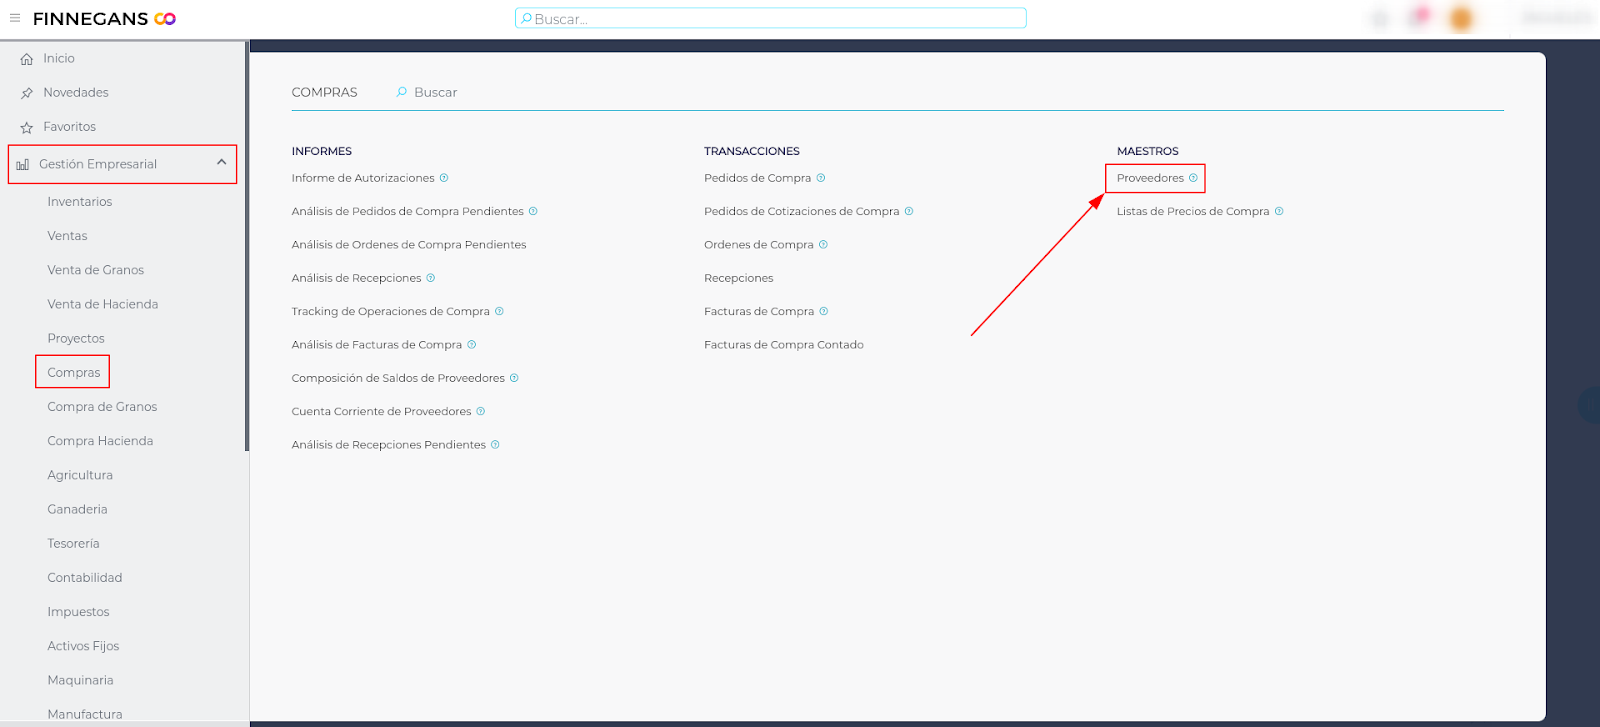Click the top Buscar search field

[770, 18]
